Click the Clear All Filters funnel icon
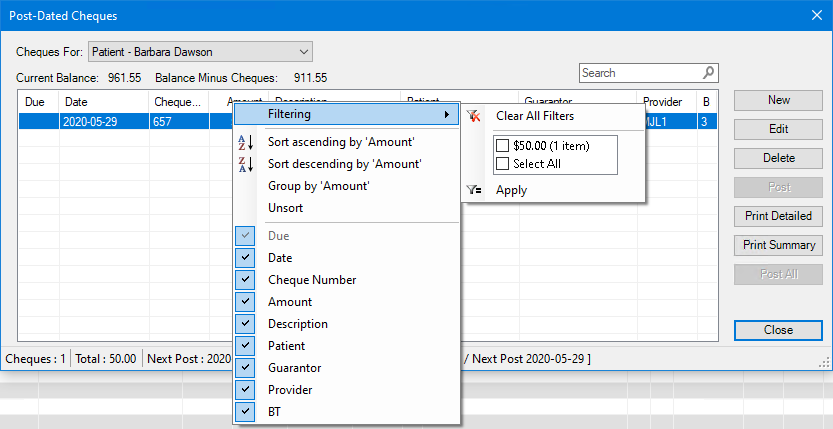833x429 pixels. coord(473,116)
